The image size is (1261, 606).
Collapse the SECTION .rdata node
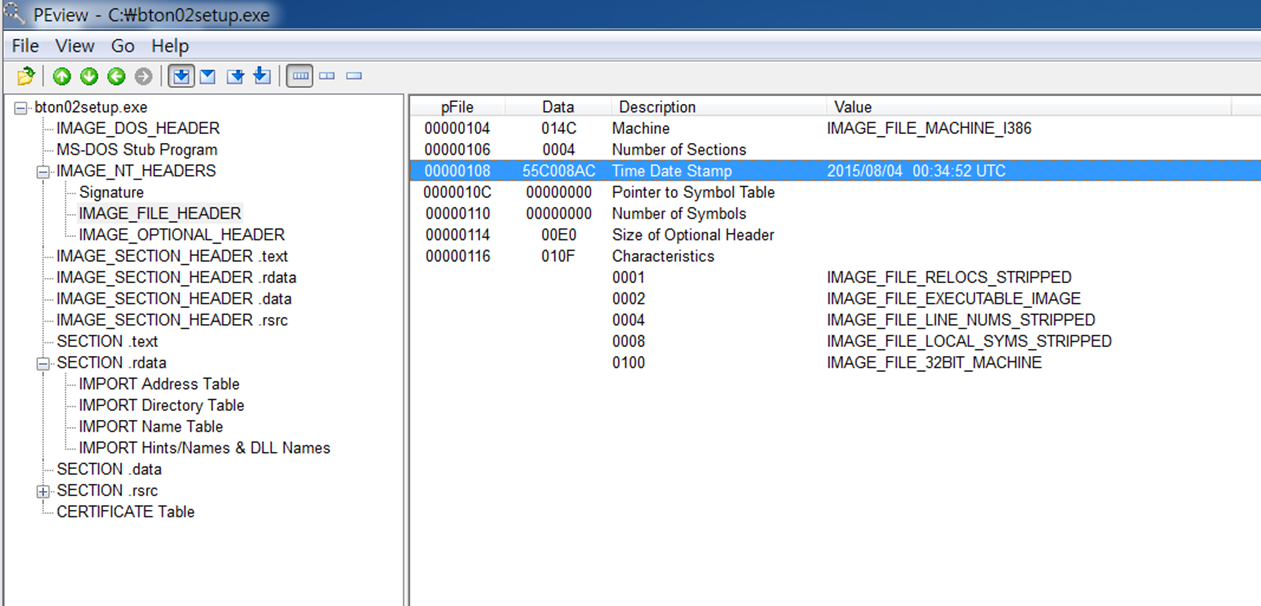43,364
